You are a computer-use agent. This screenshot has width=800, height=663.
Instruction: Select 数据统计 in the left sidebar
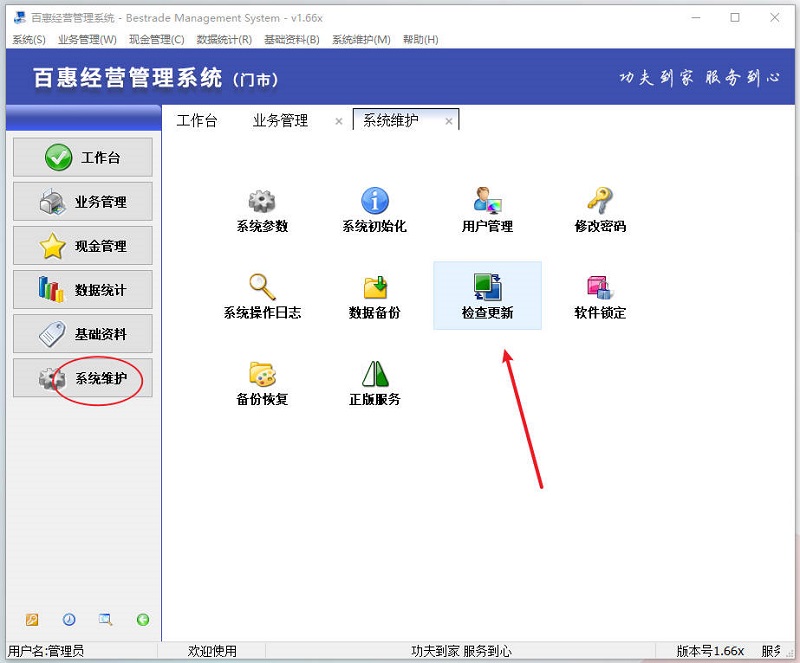82,290
